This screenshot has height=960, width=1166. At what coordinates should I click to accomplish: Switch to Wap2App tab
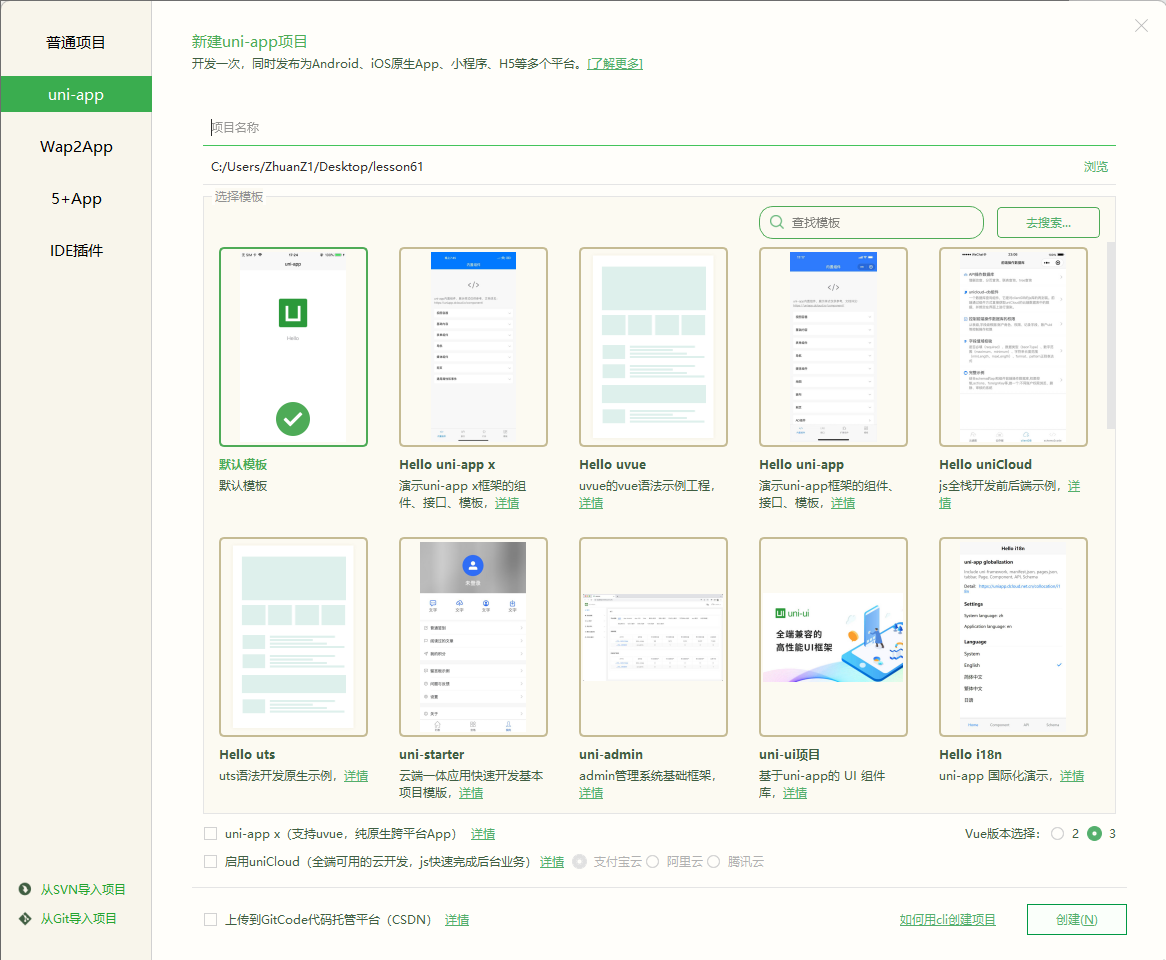click(76, 146)
